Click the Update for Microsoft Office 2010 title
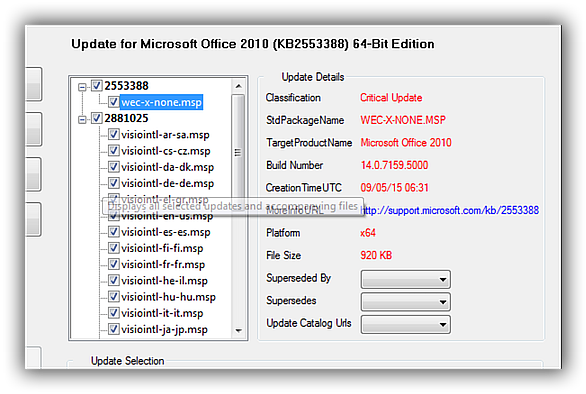This screenshot has width=586, height=394. [253, 44]
